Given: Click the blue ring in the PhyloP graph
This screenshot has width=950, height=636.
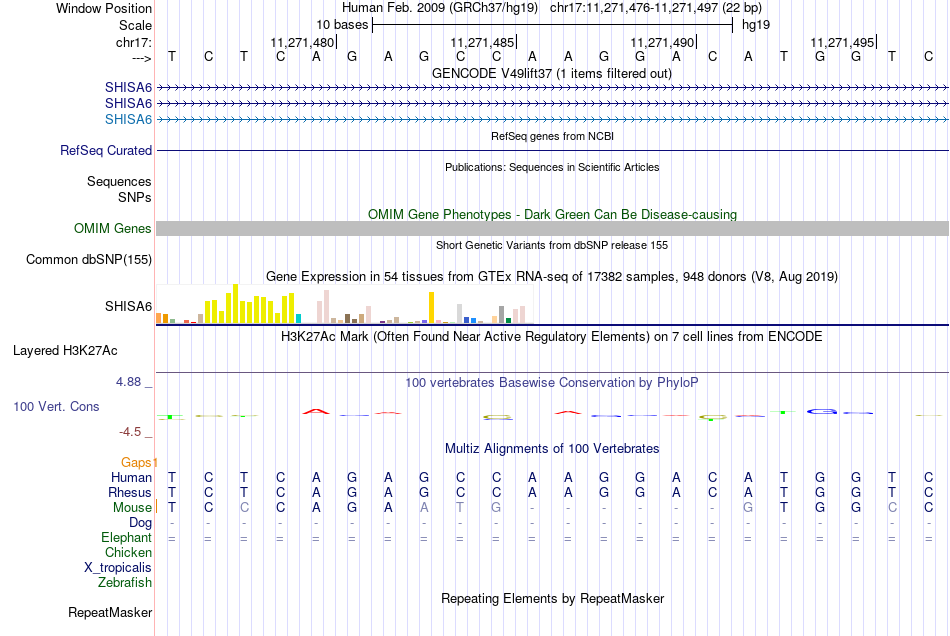Looking at the screenshot, I should tap(822, 412).
